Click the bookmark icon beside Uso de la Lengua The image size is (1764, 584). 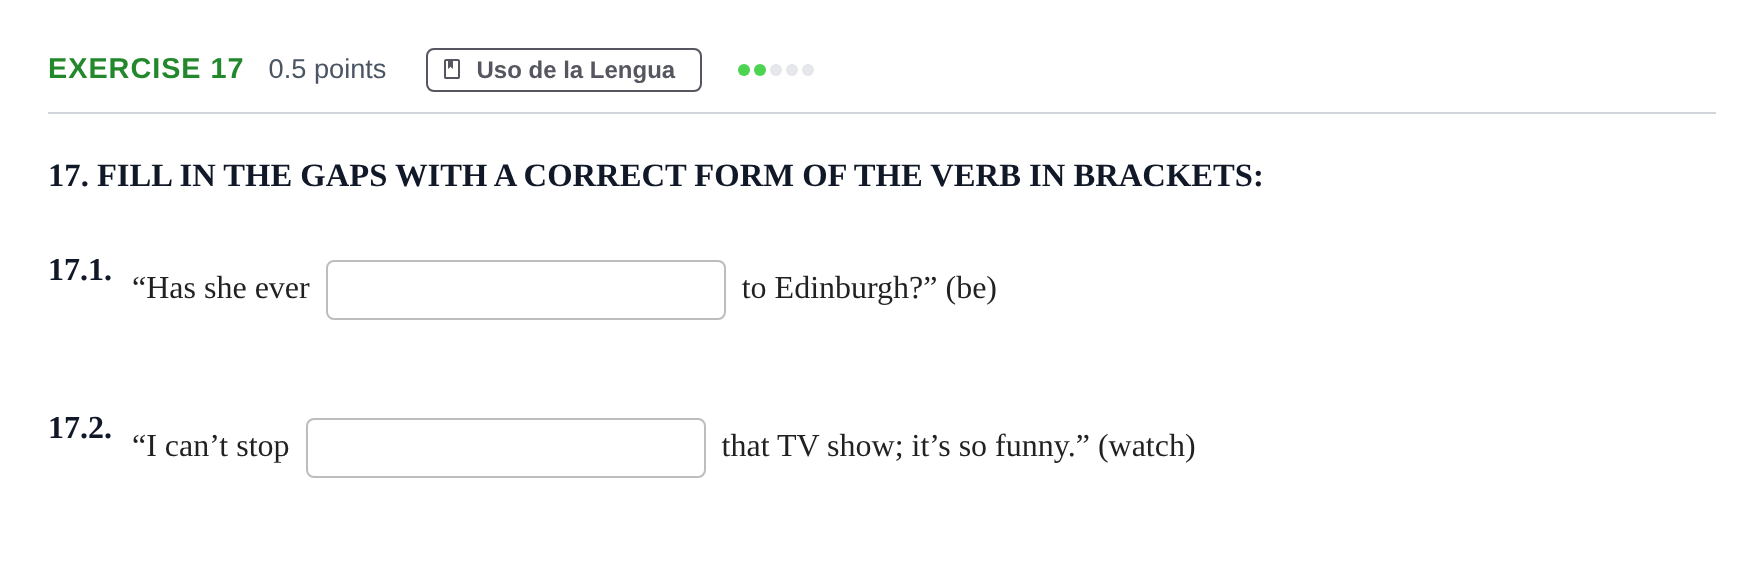click(452, 69)
